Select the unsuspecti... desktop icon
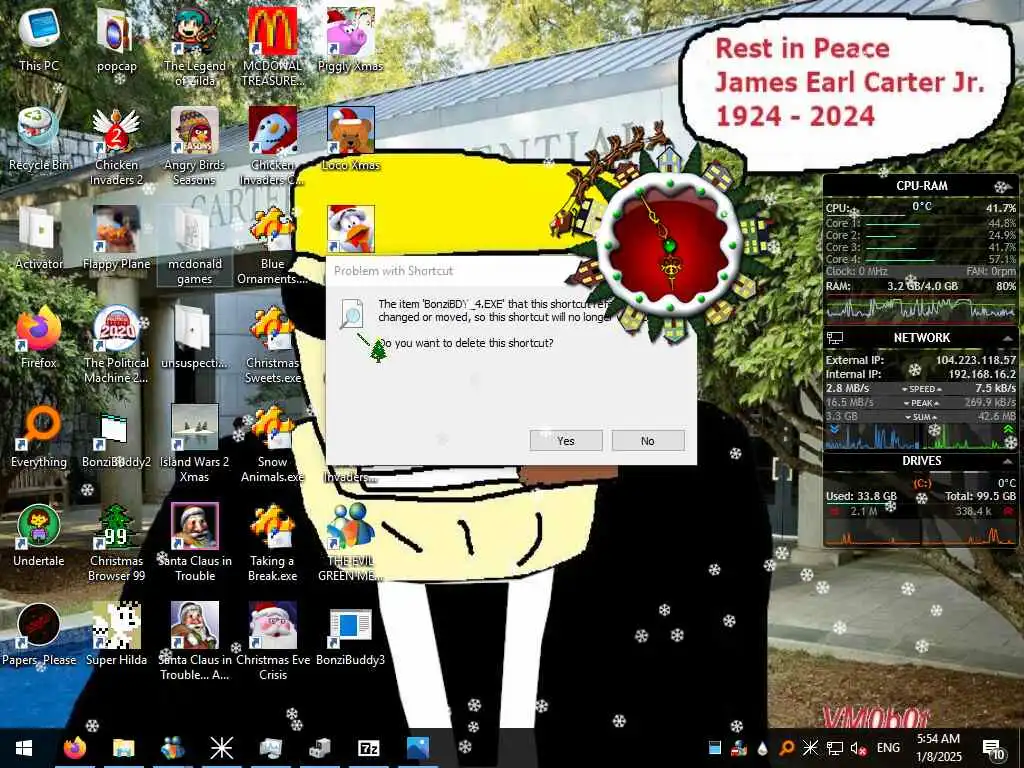The width and height of the screenshot is (1024, 768). point(194,337)
